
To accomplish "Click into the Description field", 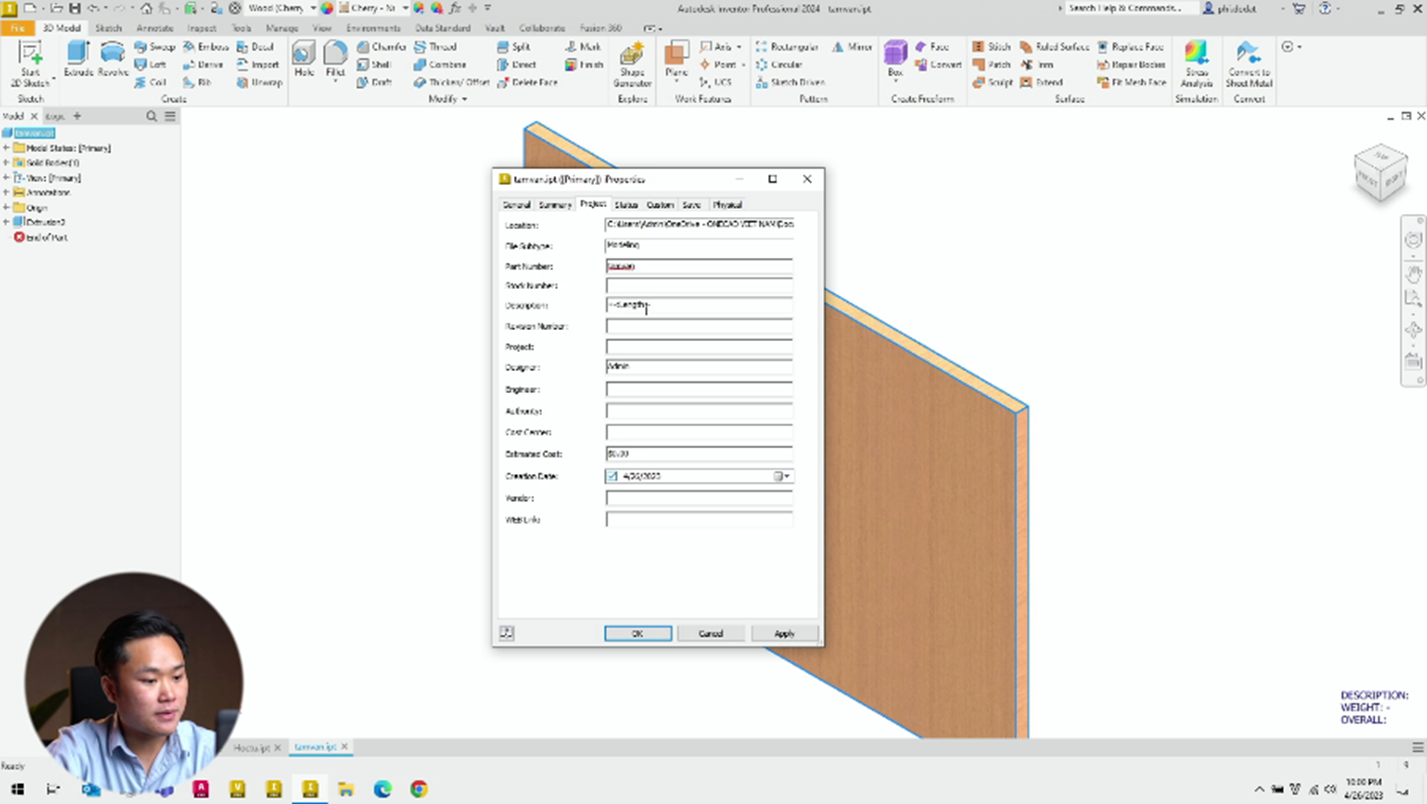I will [699, 306].
